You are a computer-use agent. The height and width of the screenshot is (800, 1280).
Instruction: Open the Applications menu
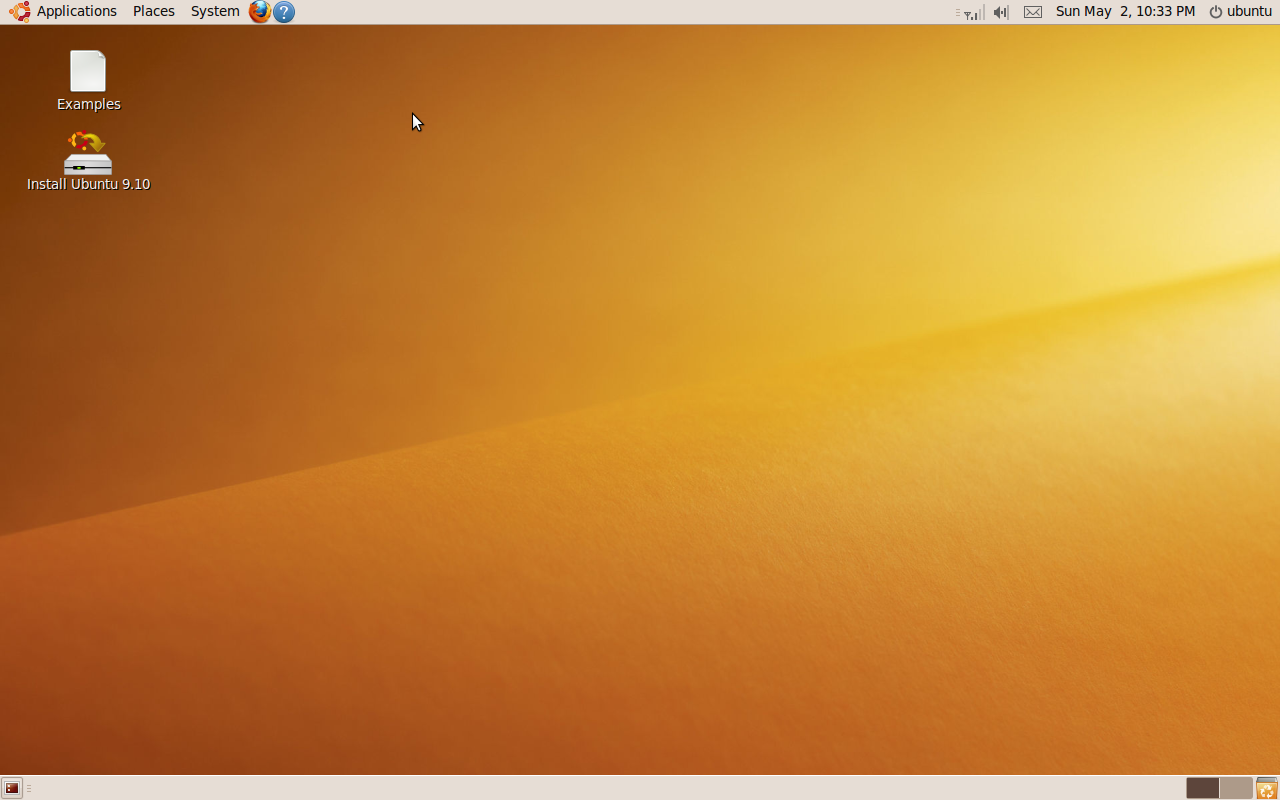(77, 12)
